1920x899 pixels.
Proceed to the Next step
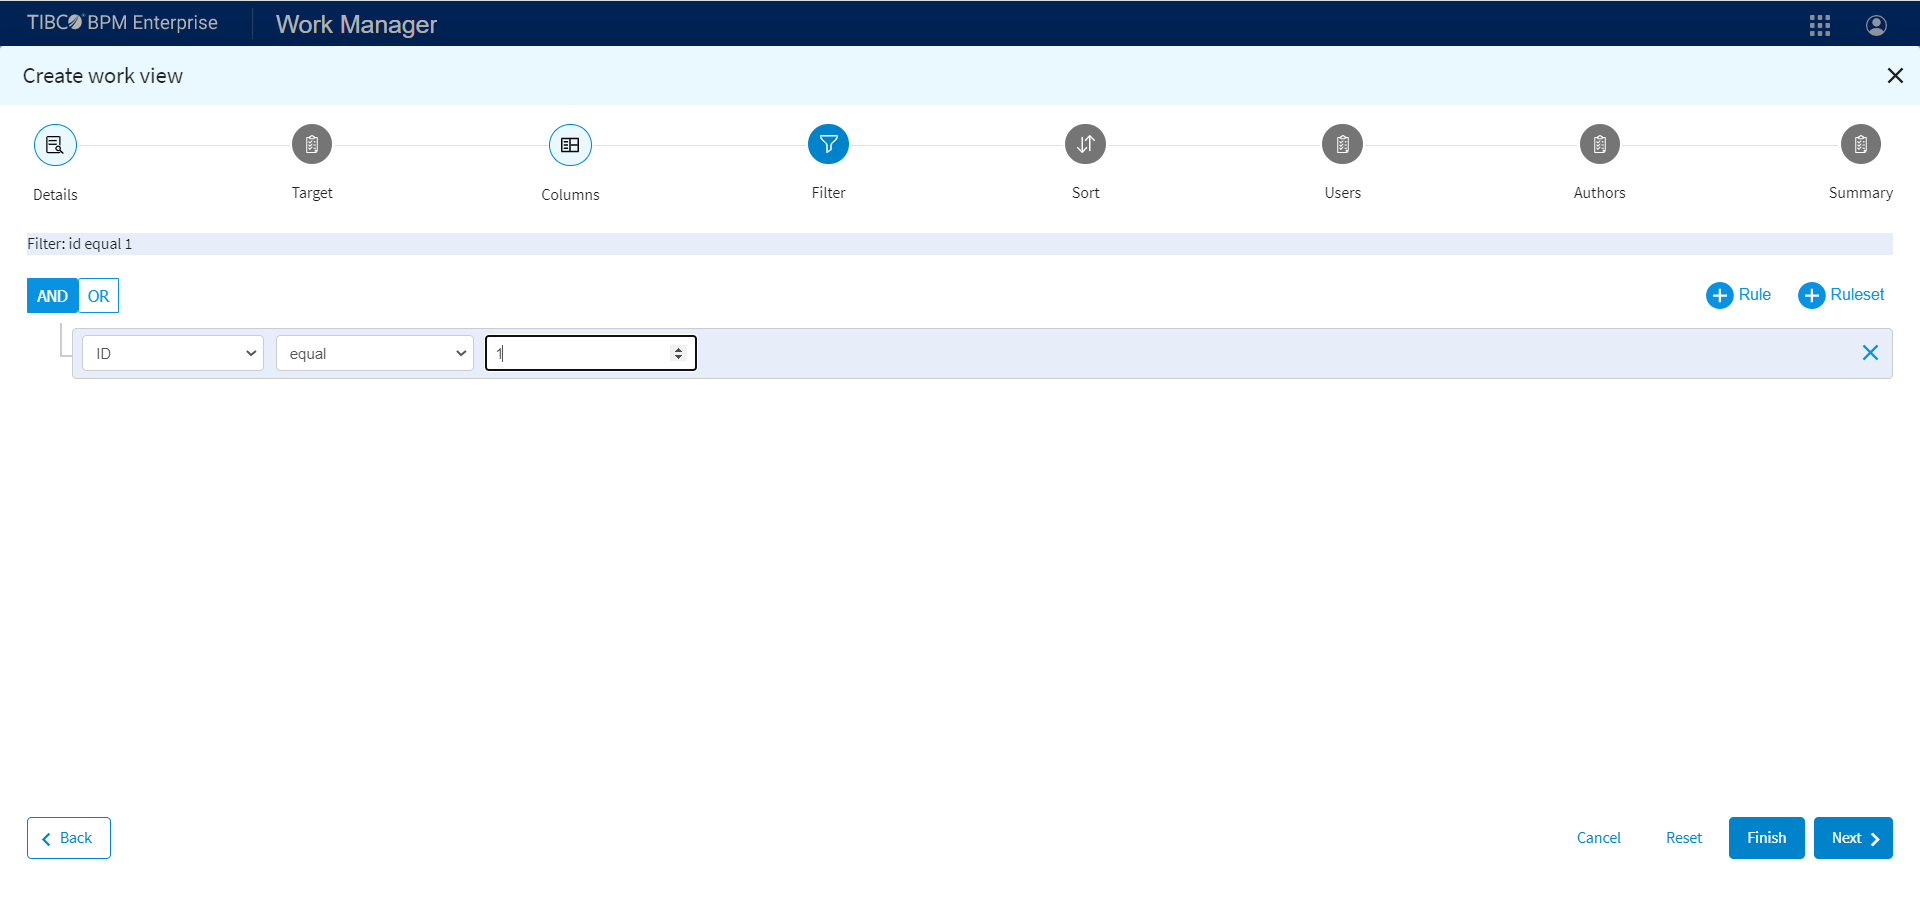(x=1853, y=838)
